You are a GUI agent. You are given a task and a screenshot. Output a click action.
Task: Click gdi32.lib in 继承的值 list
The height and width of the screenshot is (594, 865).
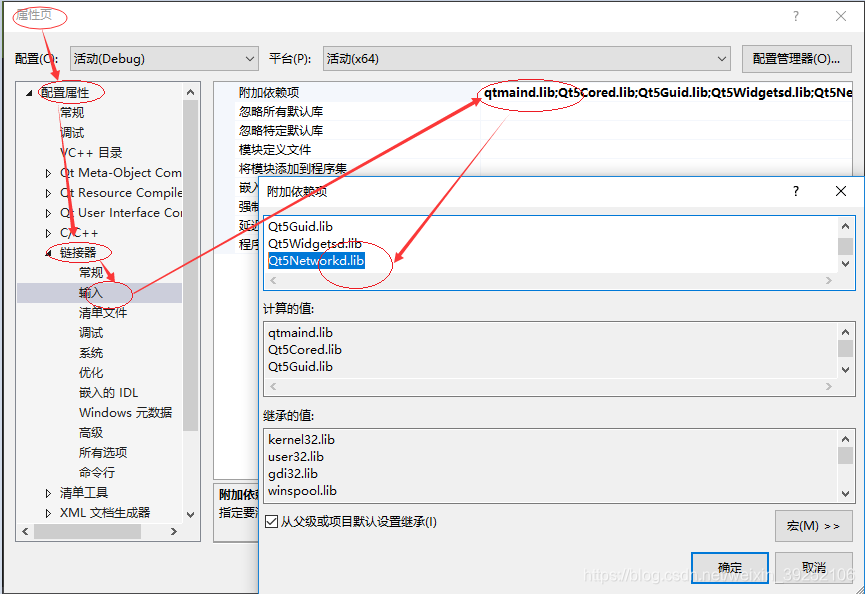292,474
